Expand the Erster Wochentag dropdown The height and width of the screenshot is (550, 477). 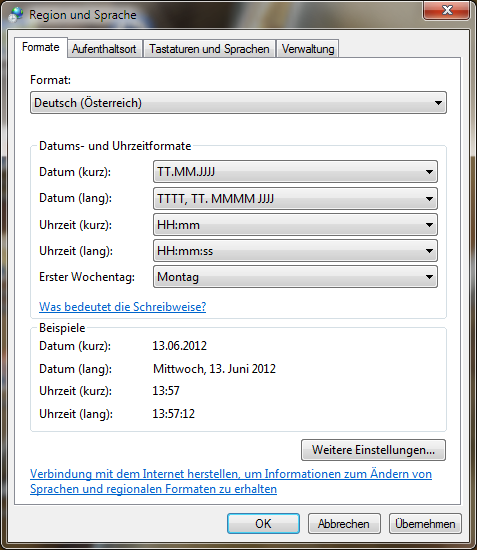tap(295, 277)
